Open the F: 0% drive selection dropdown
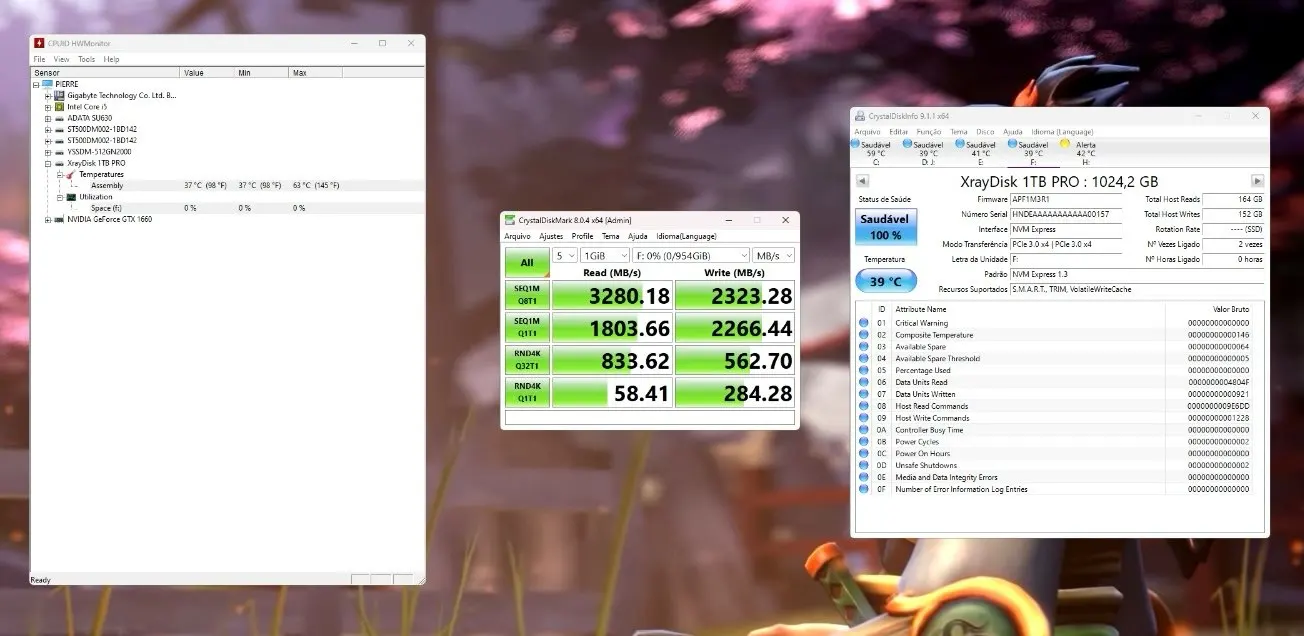 point(691,256)
